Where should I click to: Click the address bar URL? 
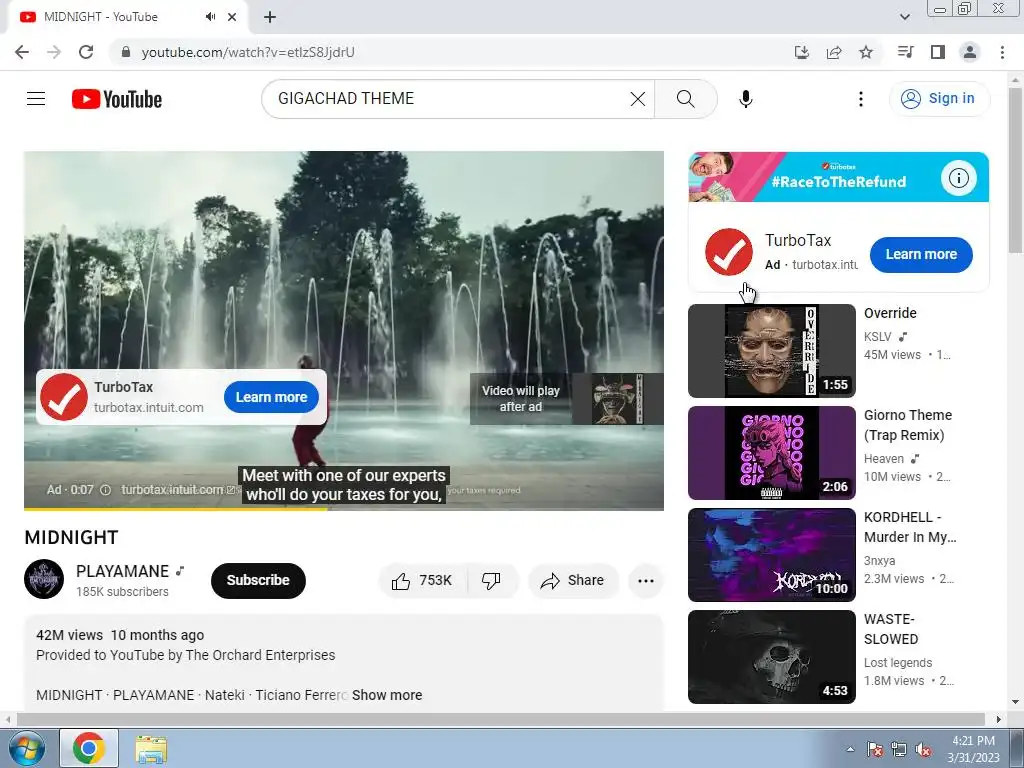[x=248, y=52]
